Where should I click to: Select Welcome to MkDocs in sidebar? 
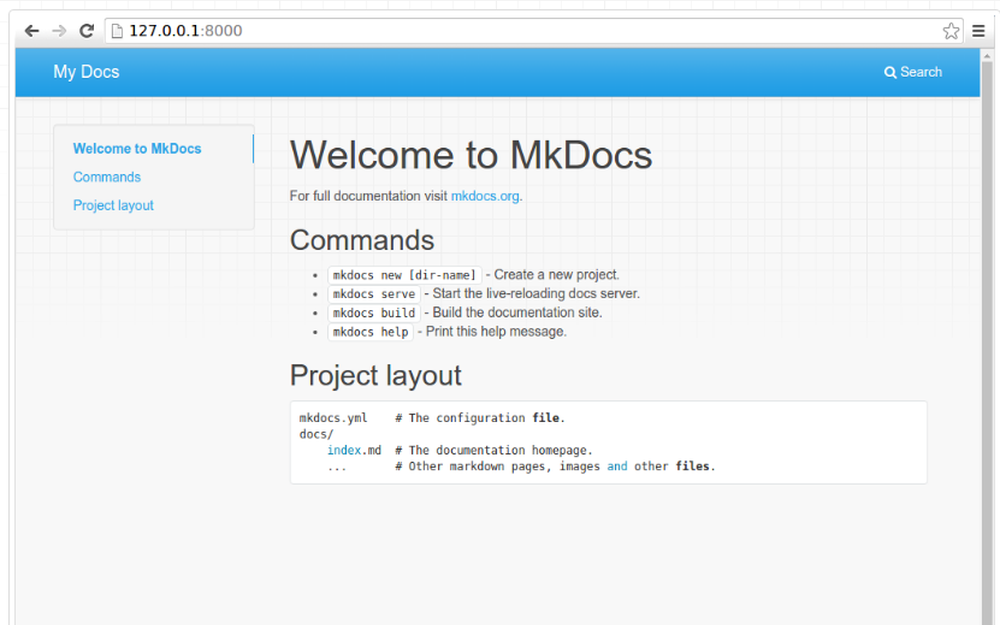coord(137,149)
